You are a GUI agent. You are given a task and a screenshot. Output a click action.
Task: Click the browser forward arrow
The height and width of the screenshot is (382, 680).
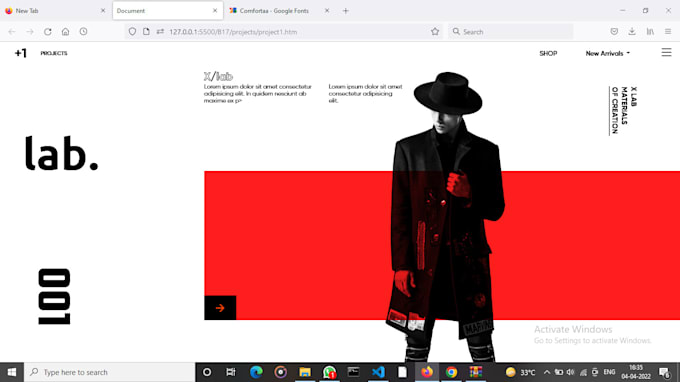point(30,32)
